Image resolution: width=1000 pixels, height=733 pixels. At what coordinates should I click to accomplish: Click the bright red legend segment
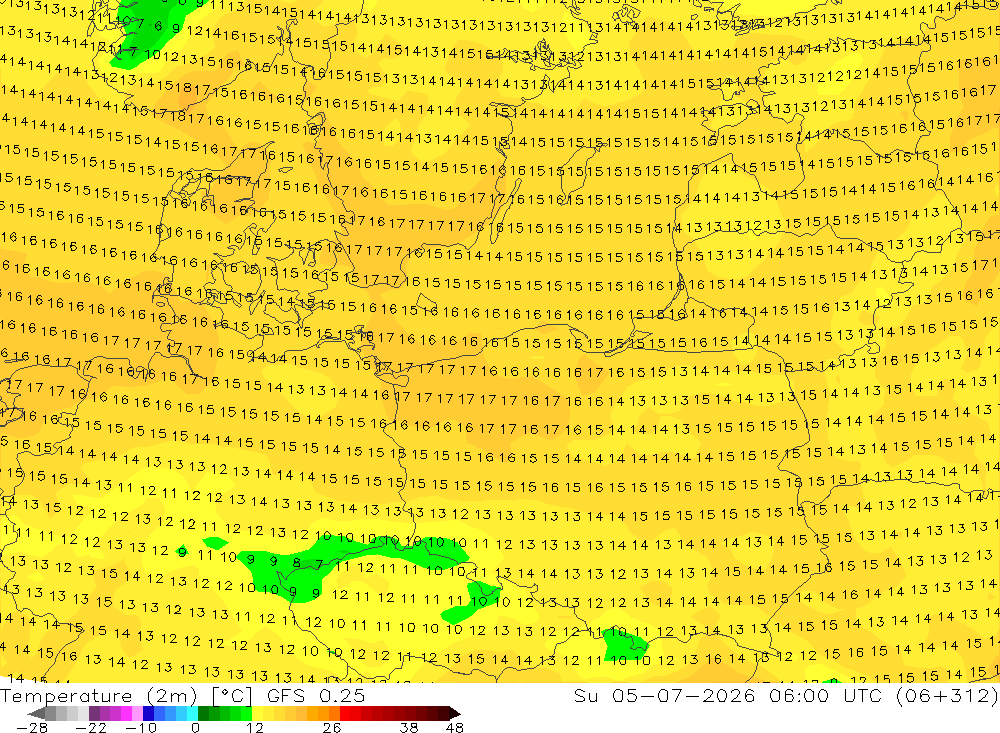click(345, 713)
